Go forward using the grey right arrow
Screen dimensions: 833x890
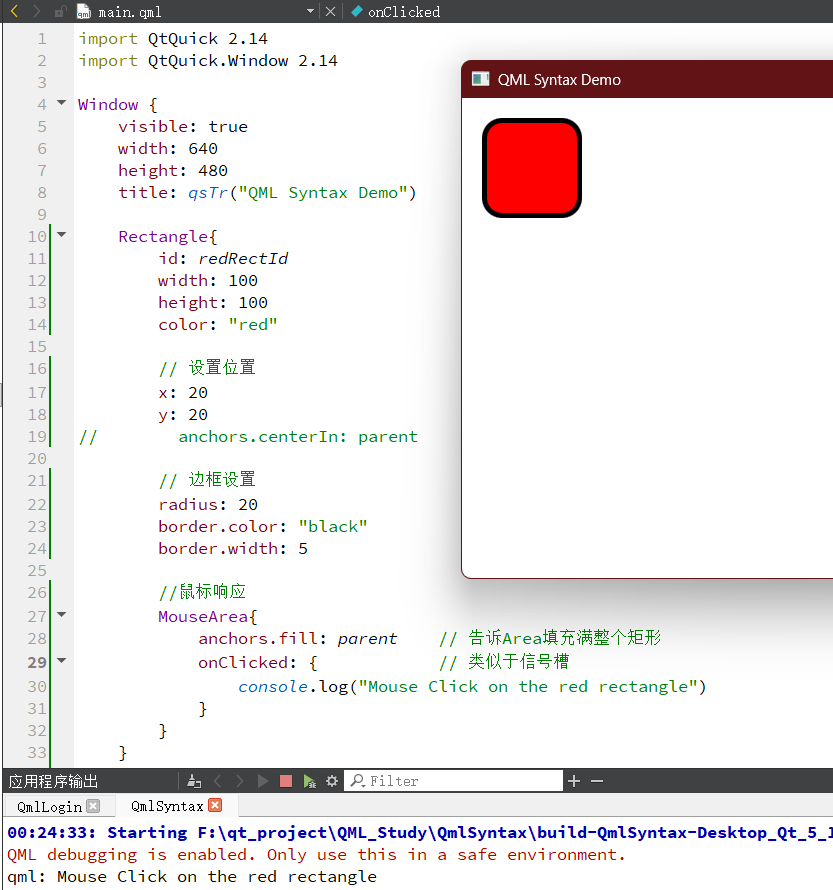coord(37,11)
